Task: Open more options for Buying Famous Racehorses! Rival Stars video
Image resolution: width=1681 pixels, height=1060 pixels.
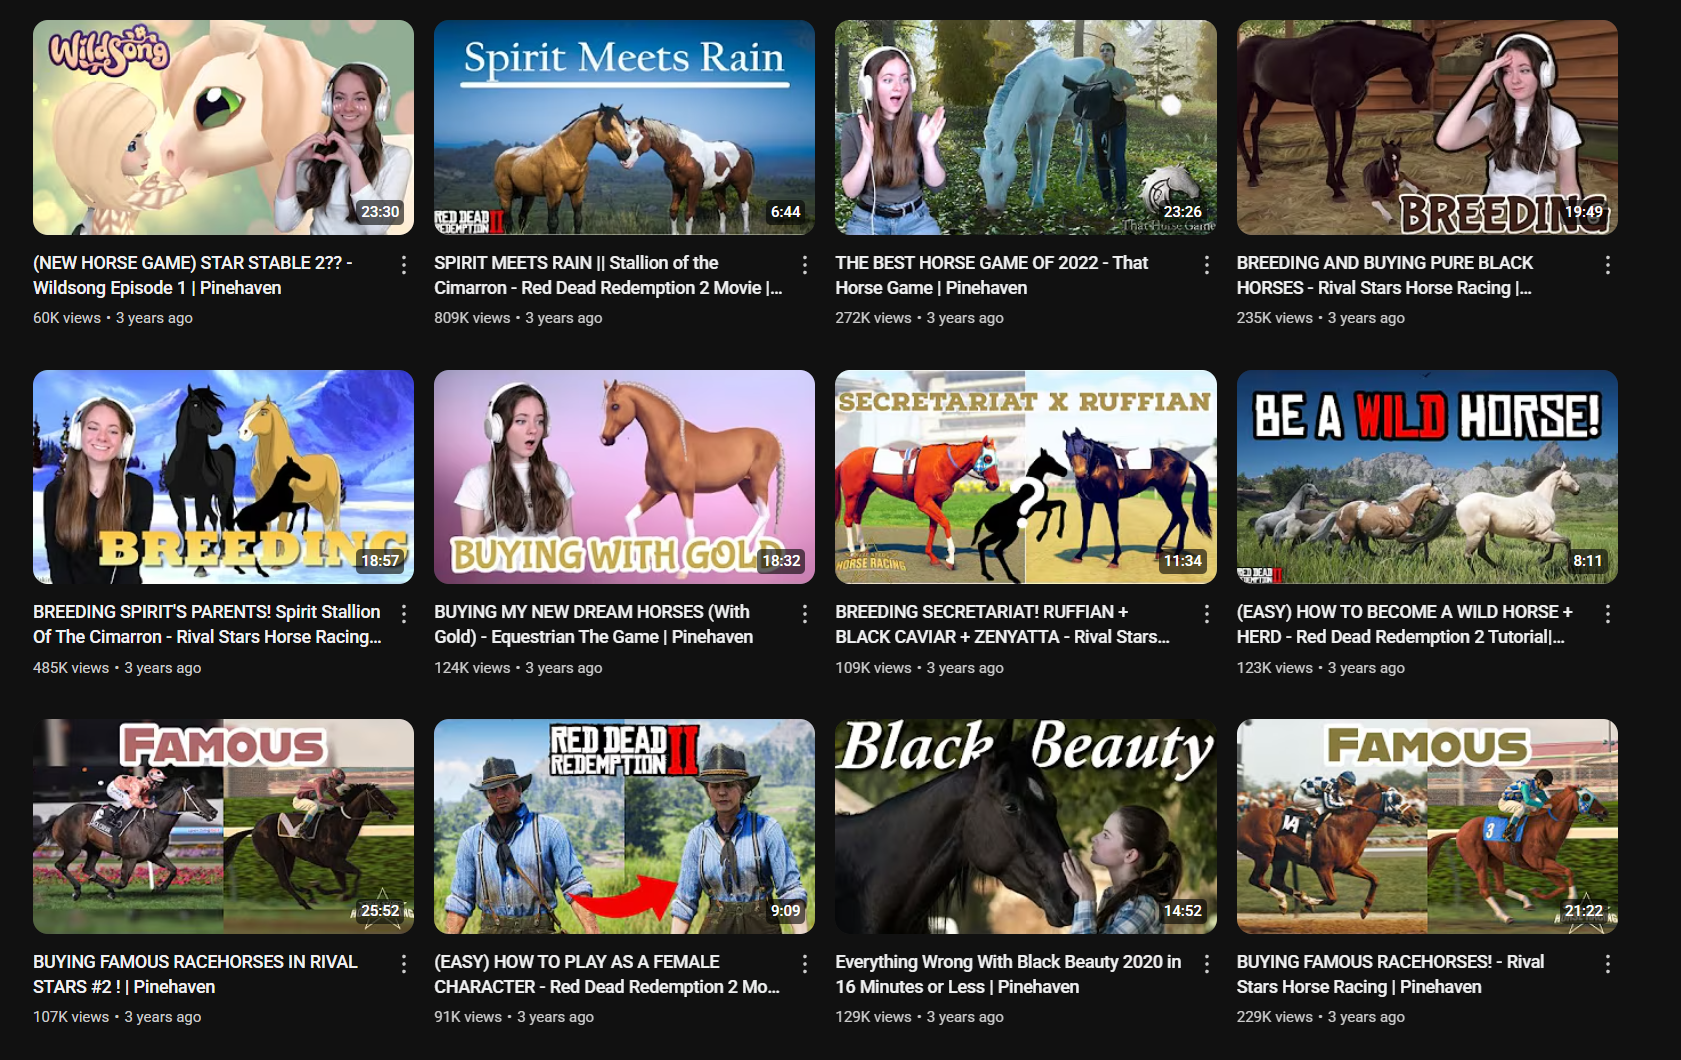Action: coord(1607,964)
